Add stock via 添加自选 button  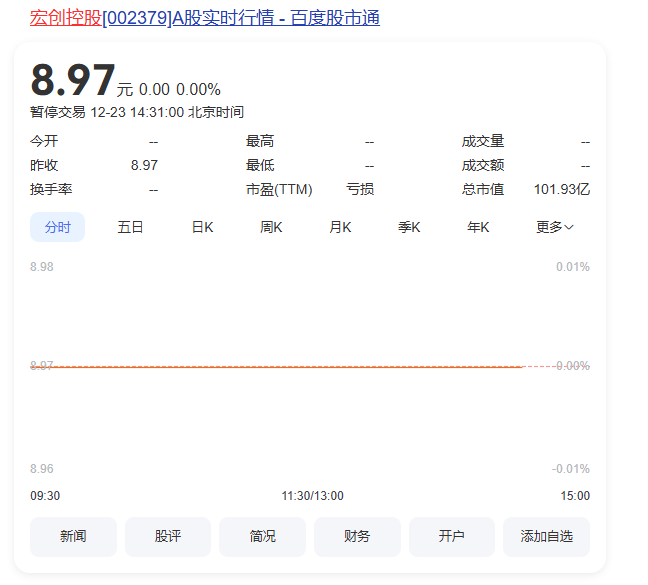(546, 537)
